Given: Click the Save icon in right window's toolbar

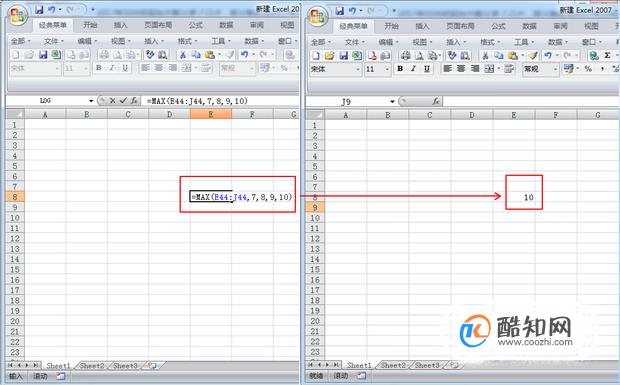Looking at the screenshot, I should tap(344, 55).
